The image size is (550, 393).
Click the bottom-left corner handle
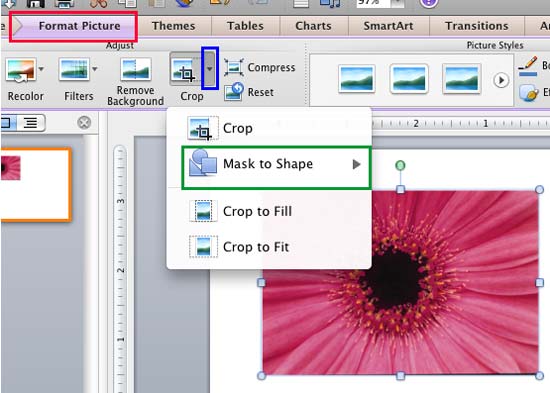pos(261,376)
